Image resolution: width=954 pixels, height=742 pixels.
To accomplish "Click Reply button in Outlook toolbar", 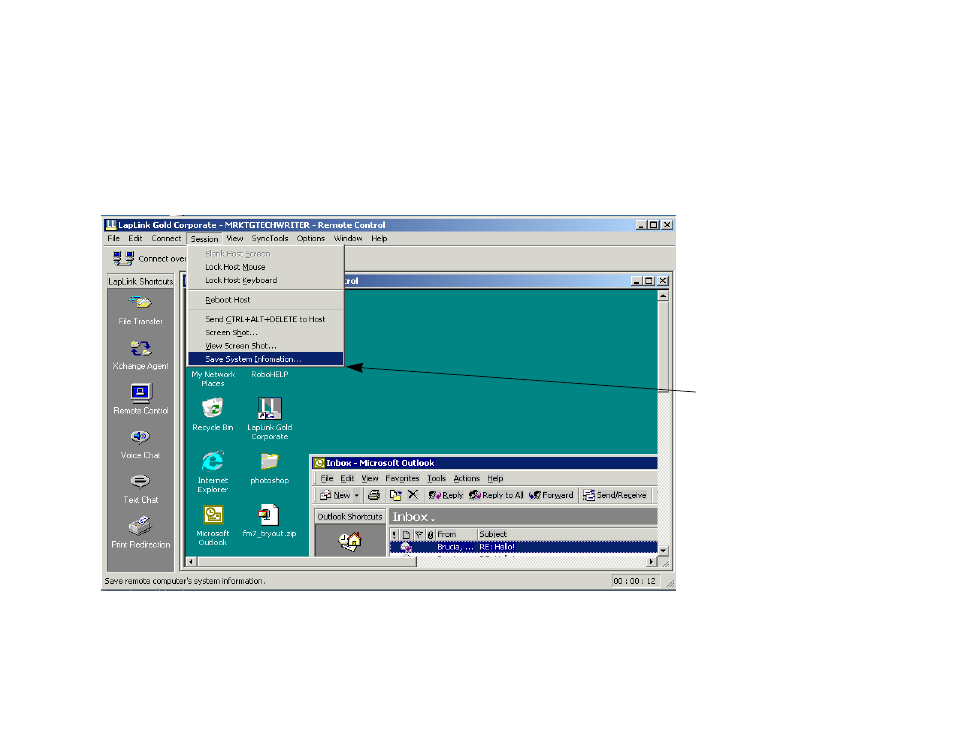I will (x=445, y=495).
